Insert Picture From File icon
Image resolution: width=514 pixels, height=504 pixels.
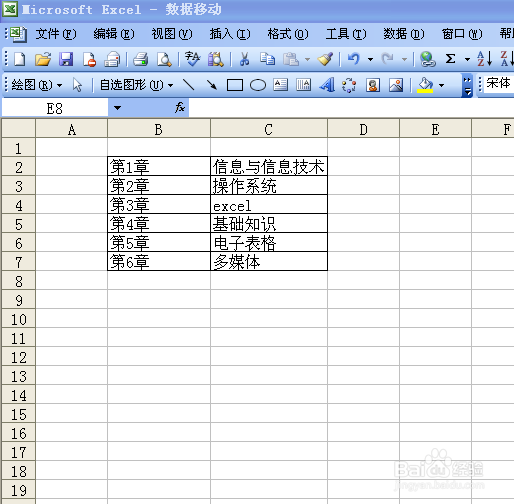[x=396, y=85]
